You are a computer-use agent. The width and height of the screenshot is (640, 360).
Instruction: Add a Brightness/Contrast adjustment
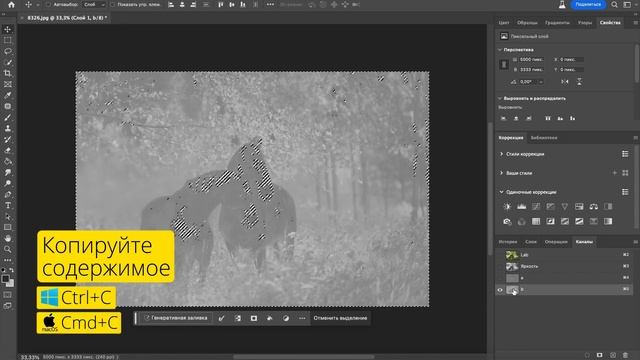507,207
